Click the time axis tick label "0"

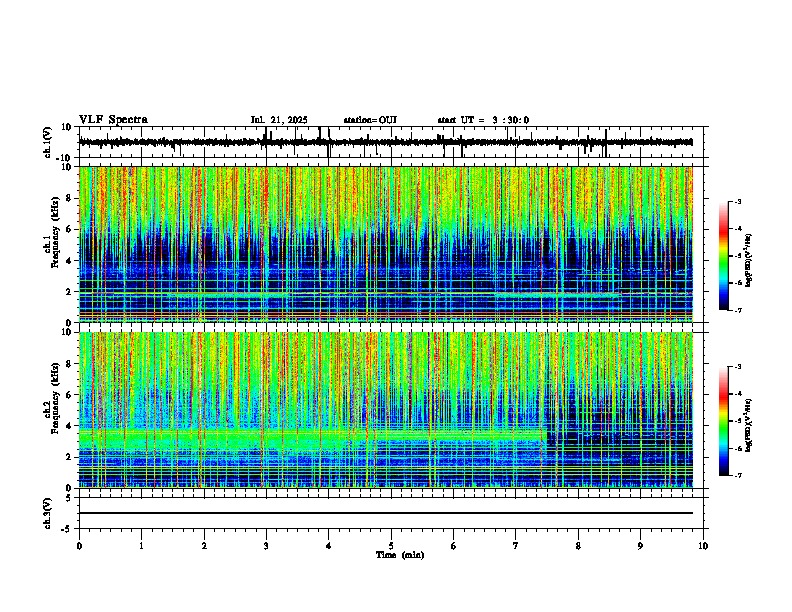[x=79, y=546]
